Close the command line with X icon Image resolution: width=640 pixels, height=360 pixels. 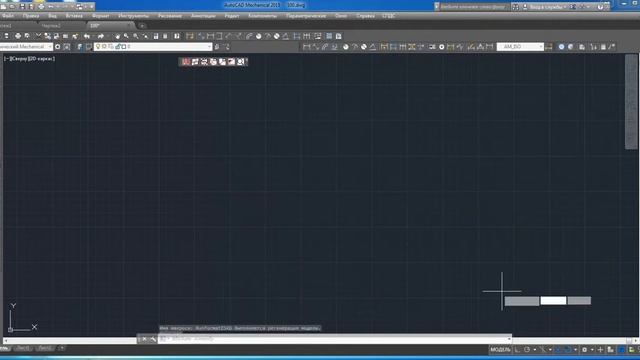tap(144, 339)
